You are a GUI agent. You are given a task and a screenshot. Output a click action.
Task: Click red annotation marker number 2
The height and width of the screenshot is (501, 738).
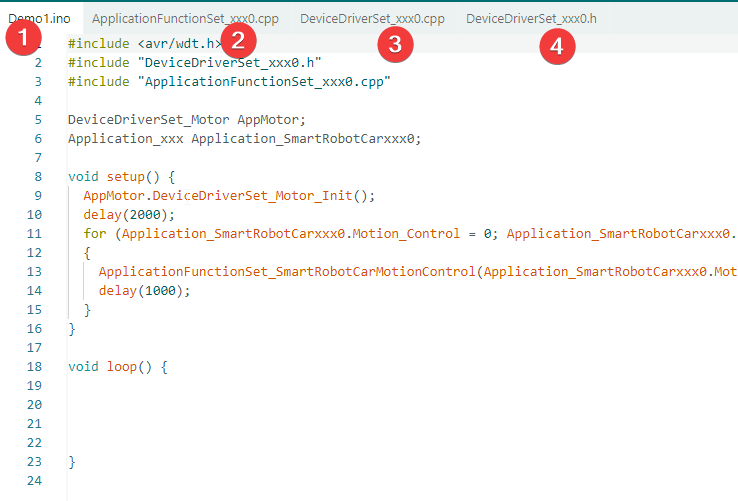pyautogui.click(x=238, y=40)
